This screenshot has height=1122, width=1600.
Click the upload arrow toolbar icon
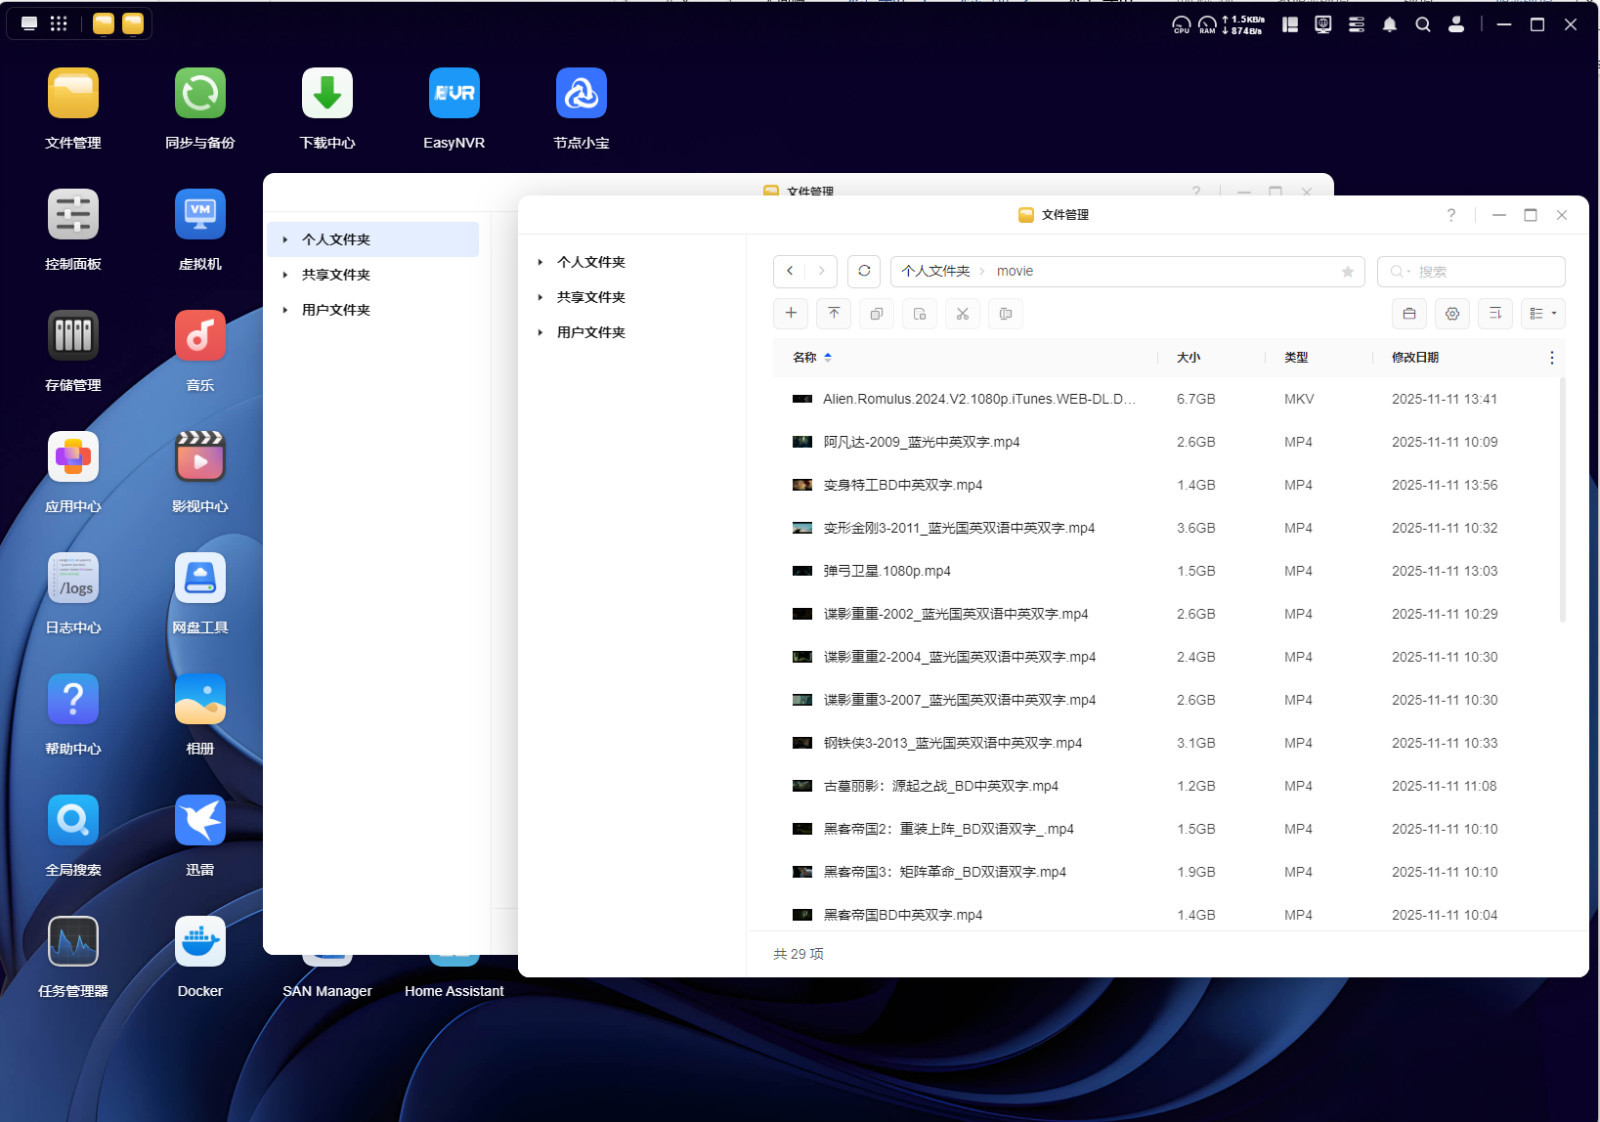[x=834, y=314]
